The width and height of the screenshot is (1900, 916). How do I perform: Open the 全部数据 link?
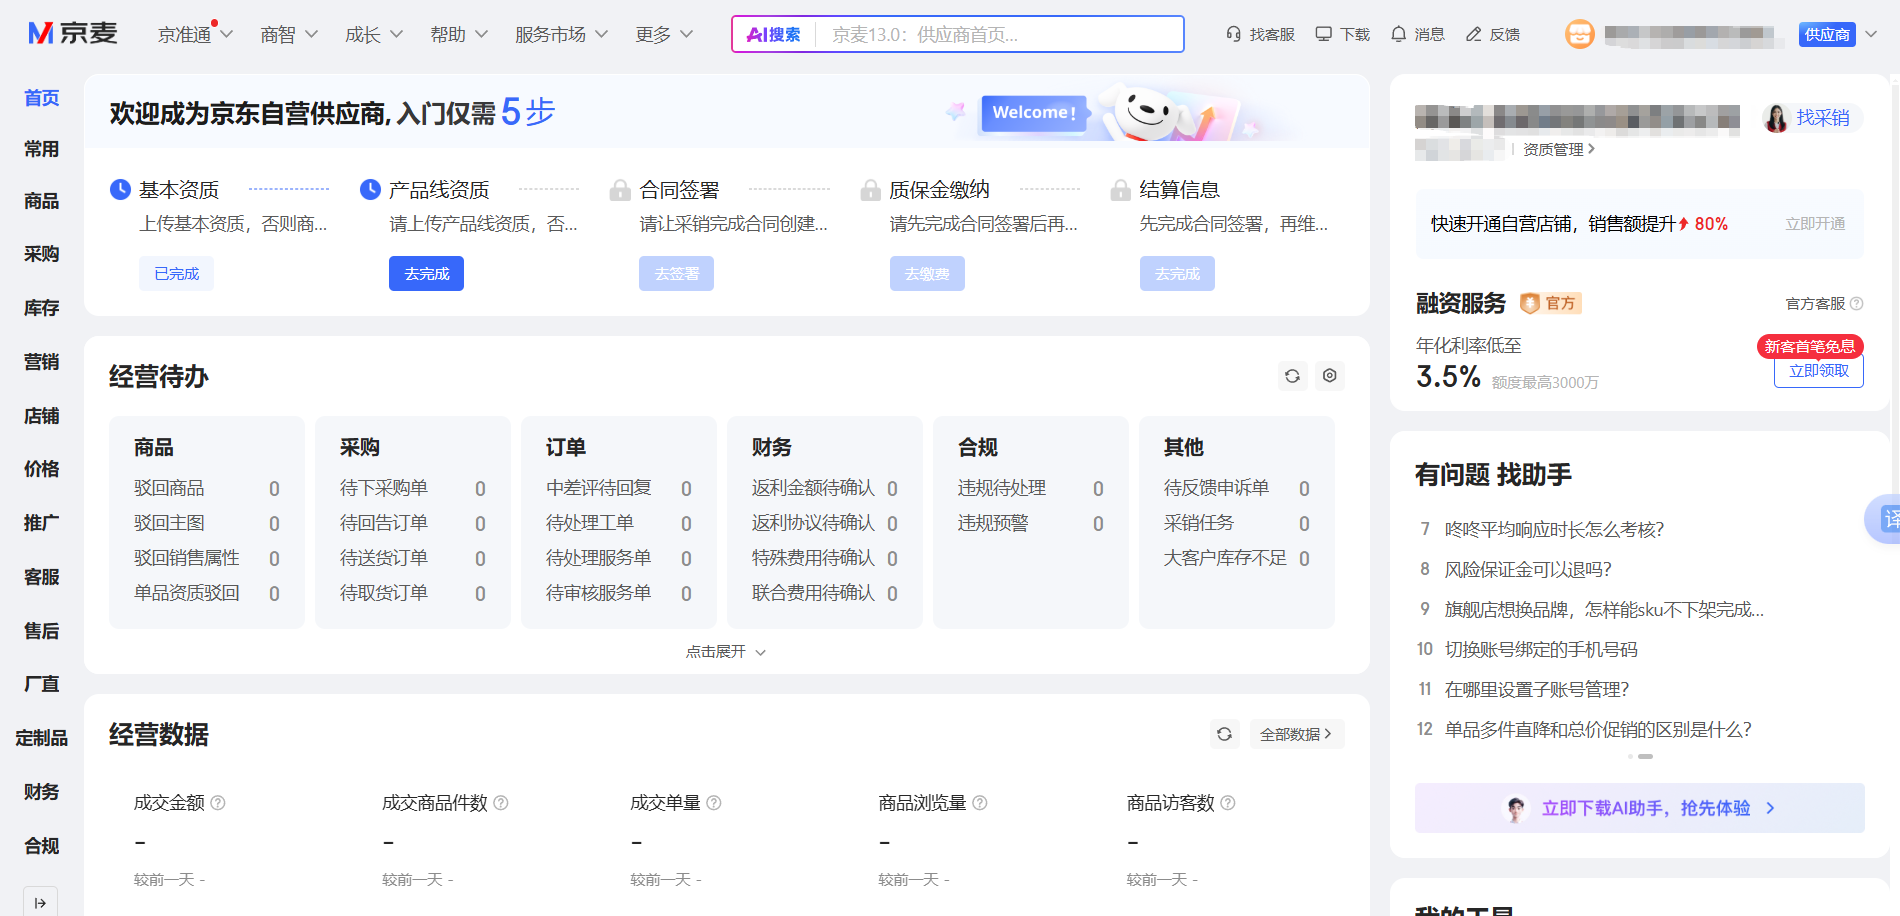point(1296,734)
